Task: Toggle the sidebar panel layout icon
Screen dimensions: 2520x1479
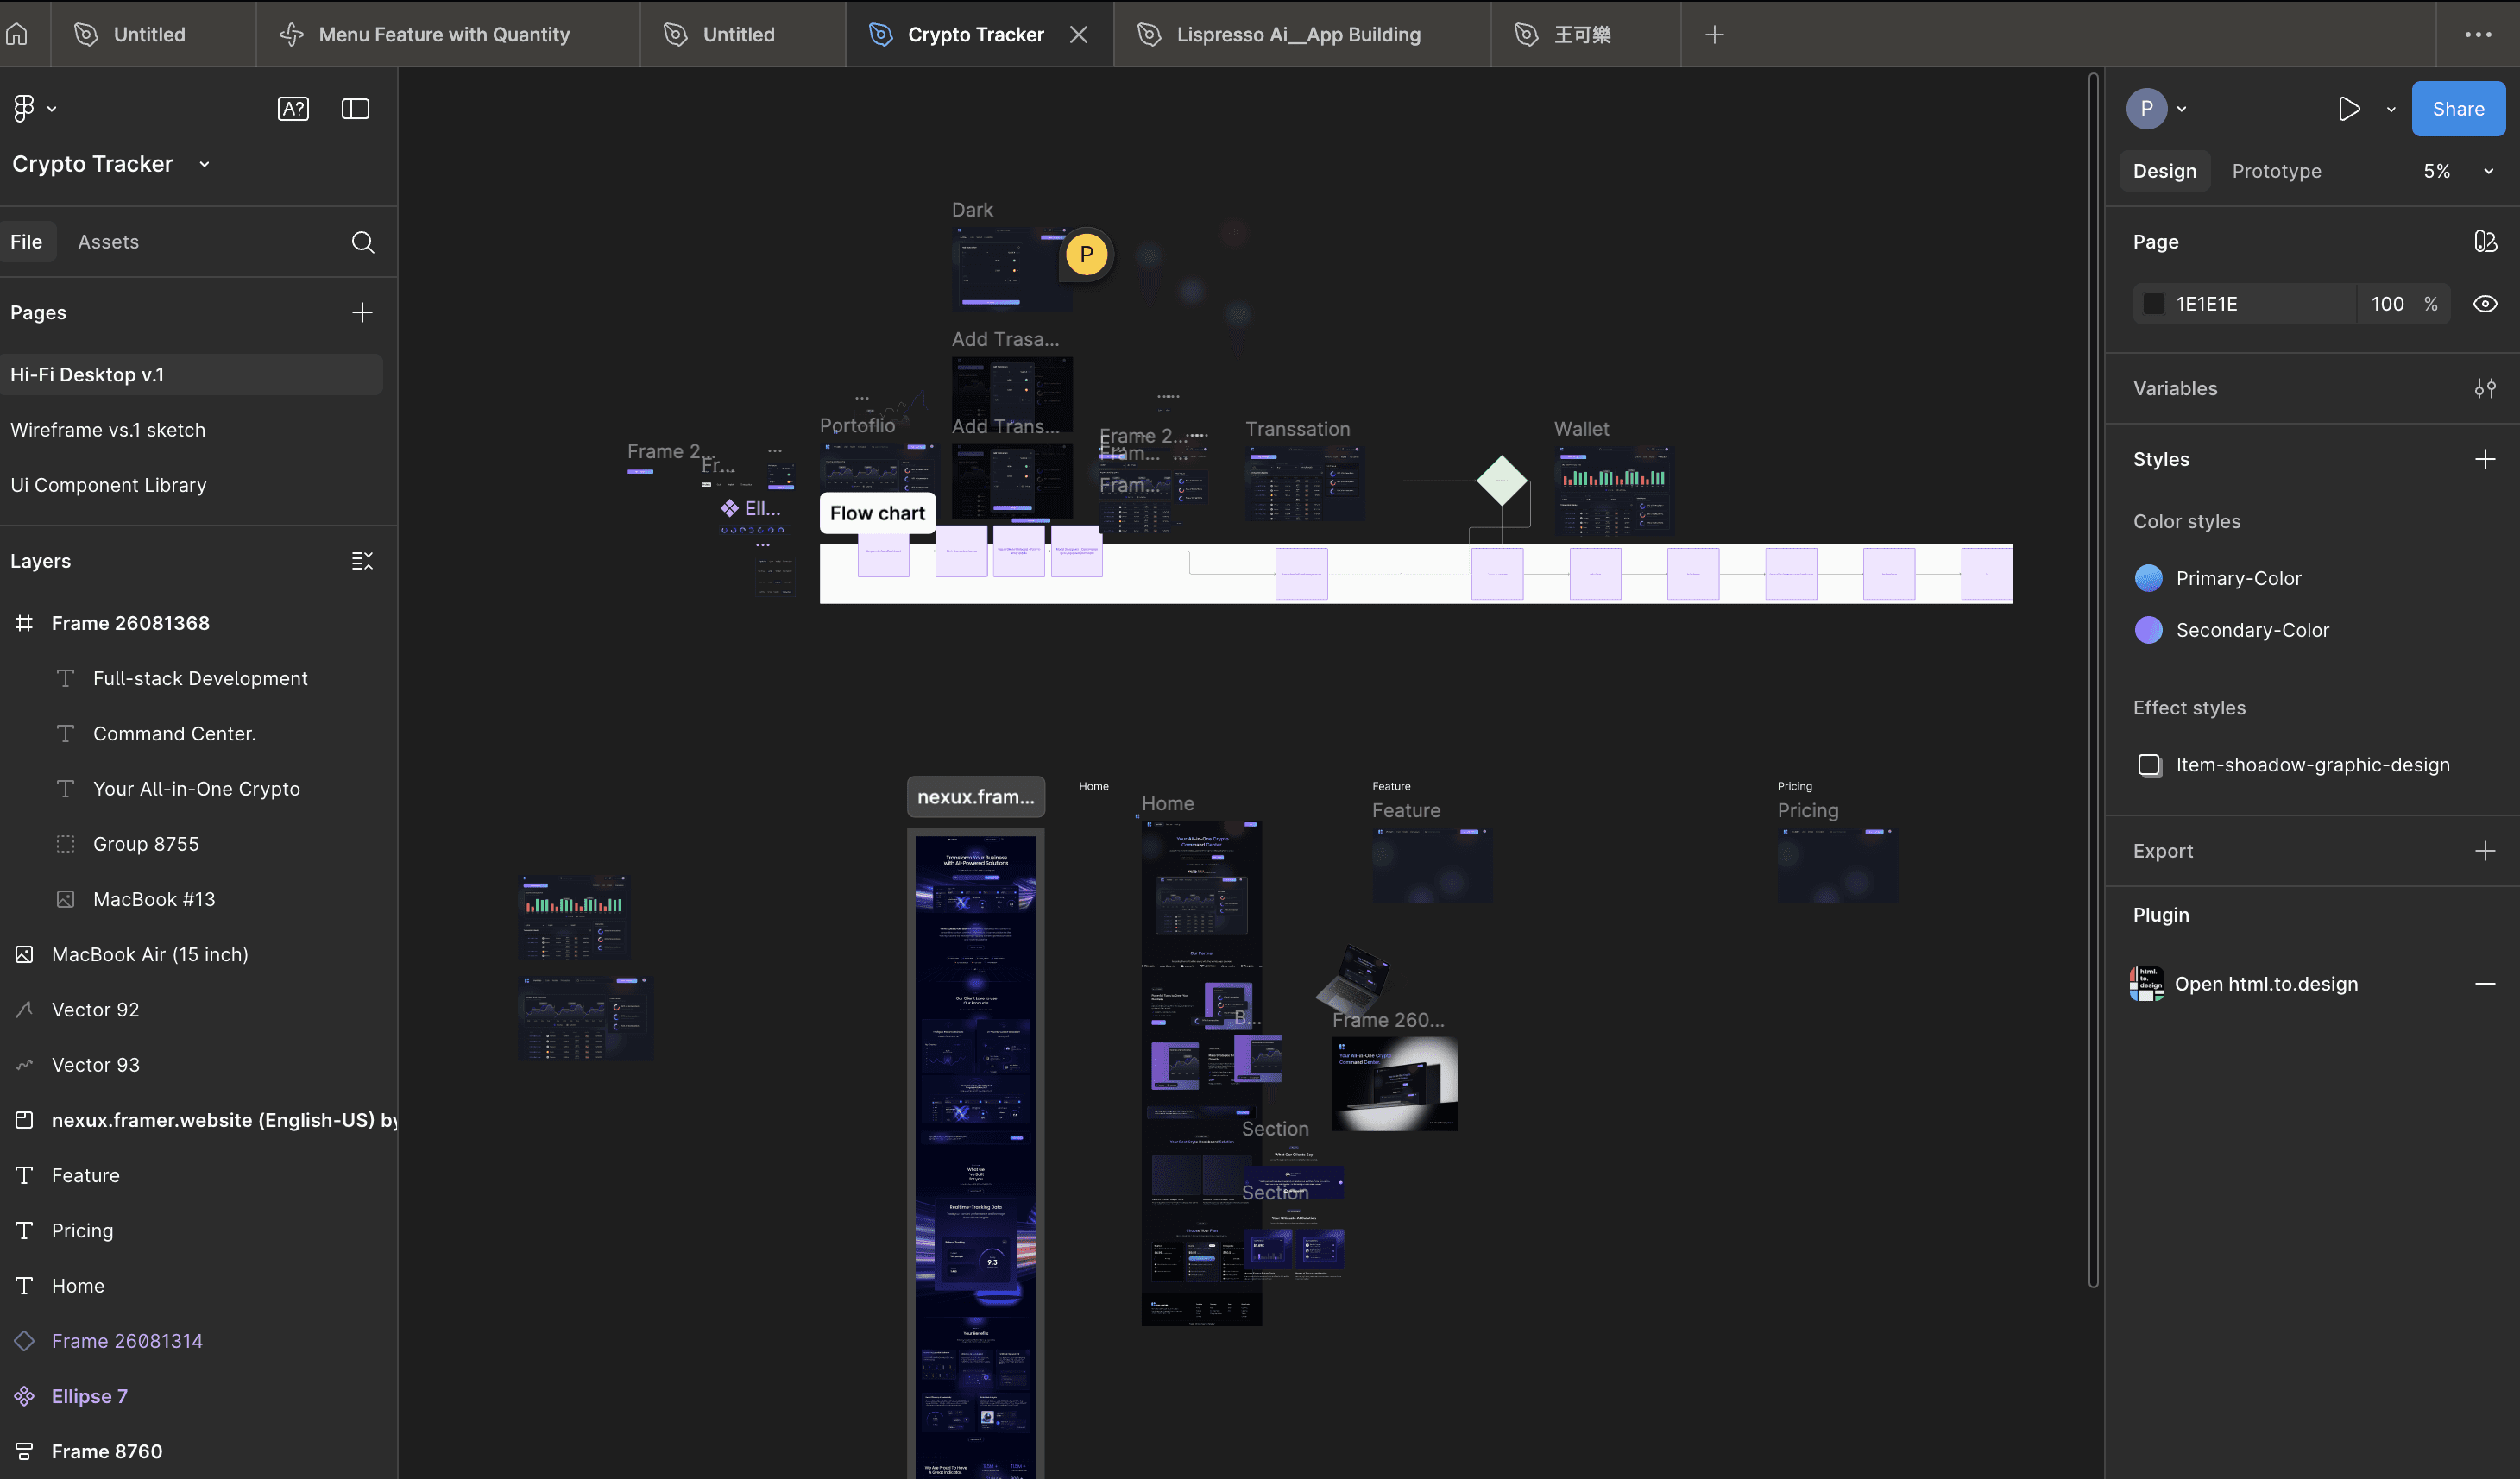Action: (355, 108)
